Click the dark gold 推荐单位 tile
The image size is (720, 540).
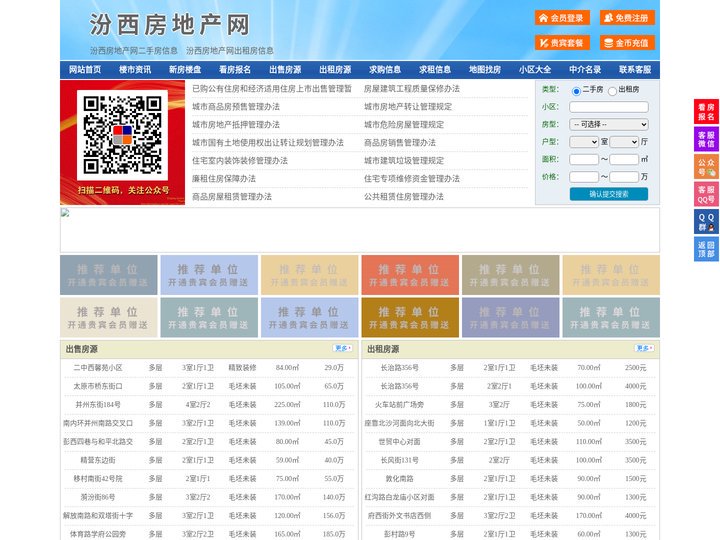click(410, 317)
